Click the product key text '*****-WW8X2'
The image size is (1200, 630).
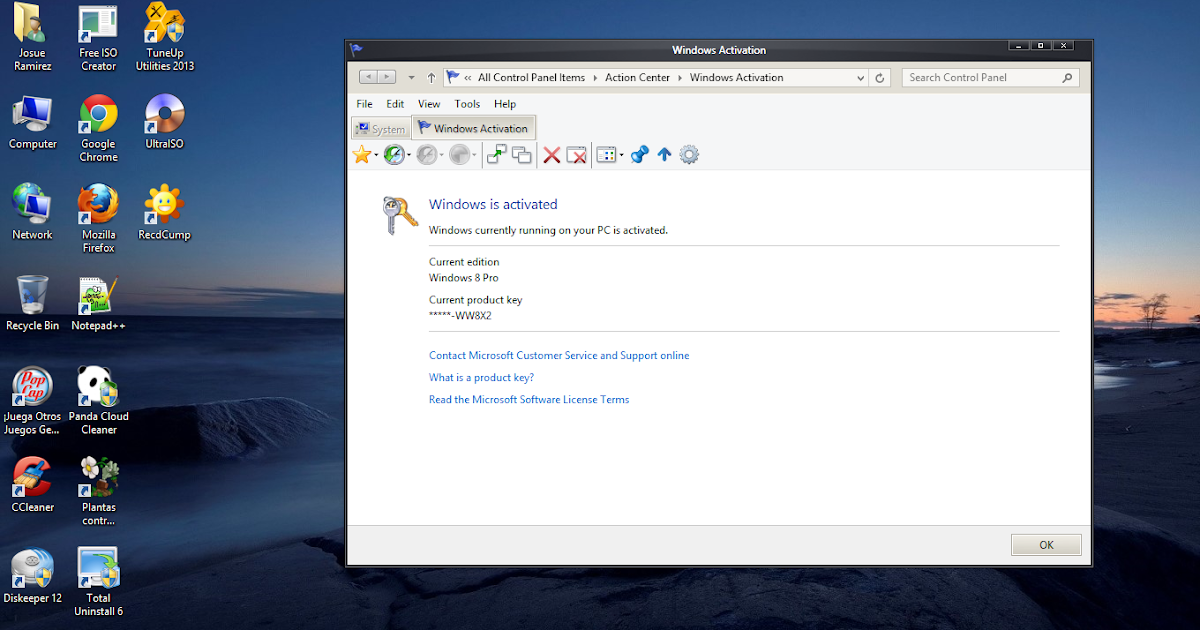(x=460, y=315)
